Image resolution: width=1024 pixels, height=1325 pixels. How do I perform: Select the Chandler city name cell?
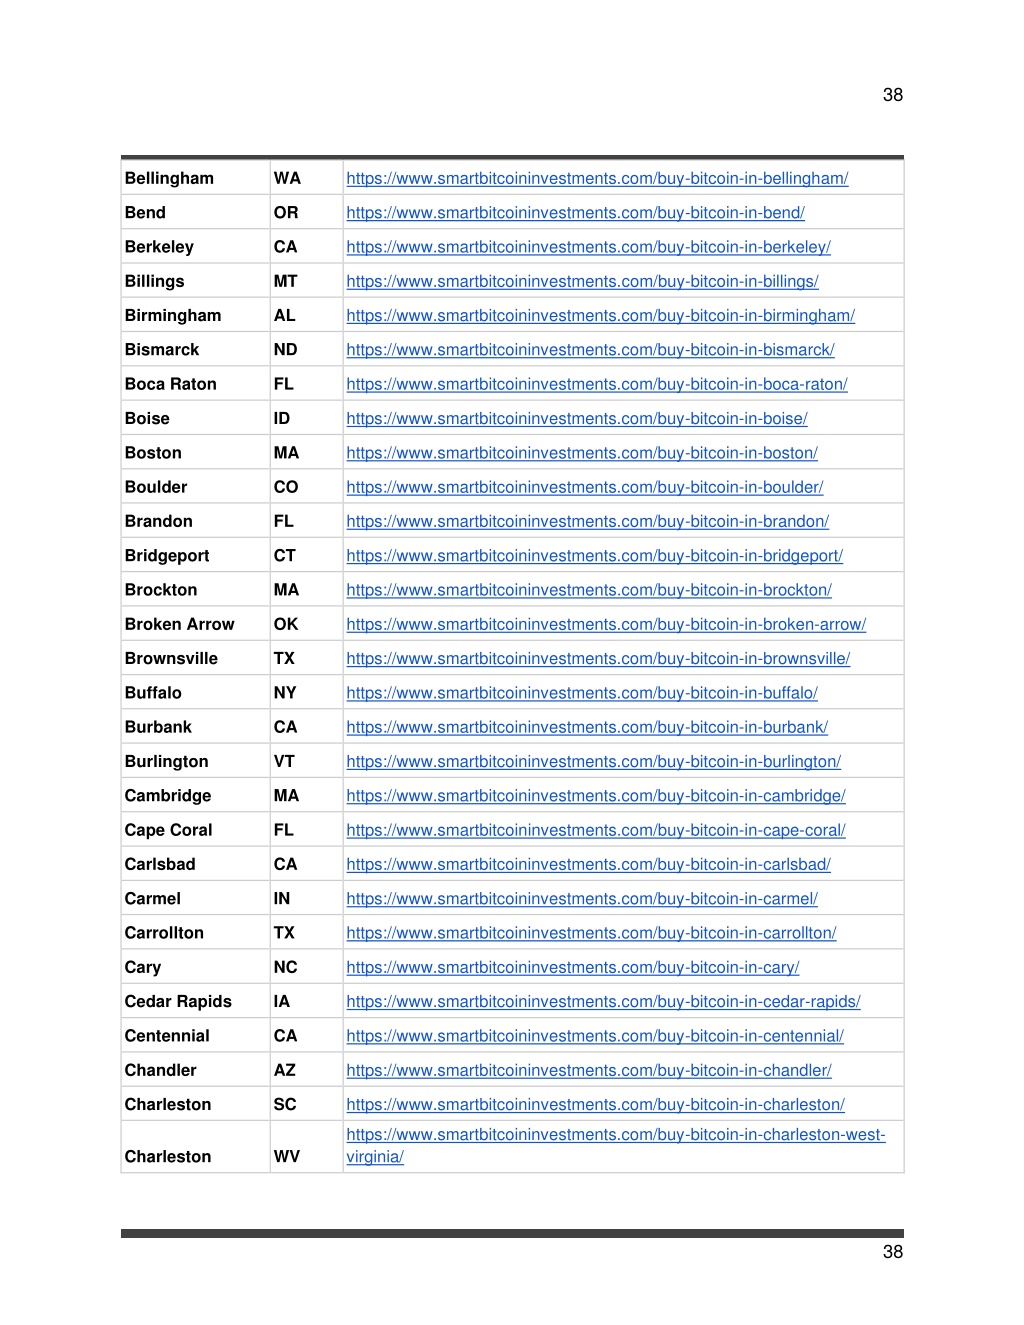pos(160,1070)
